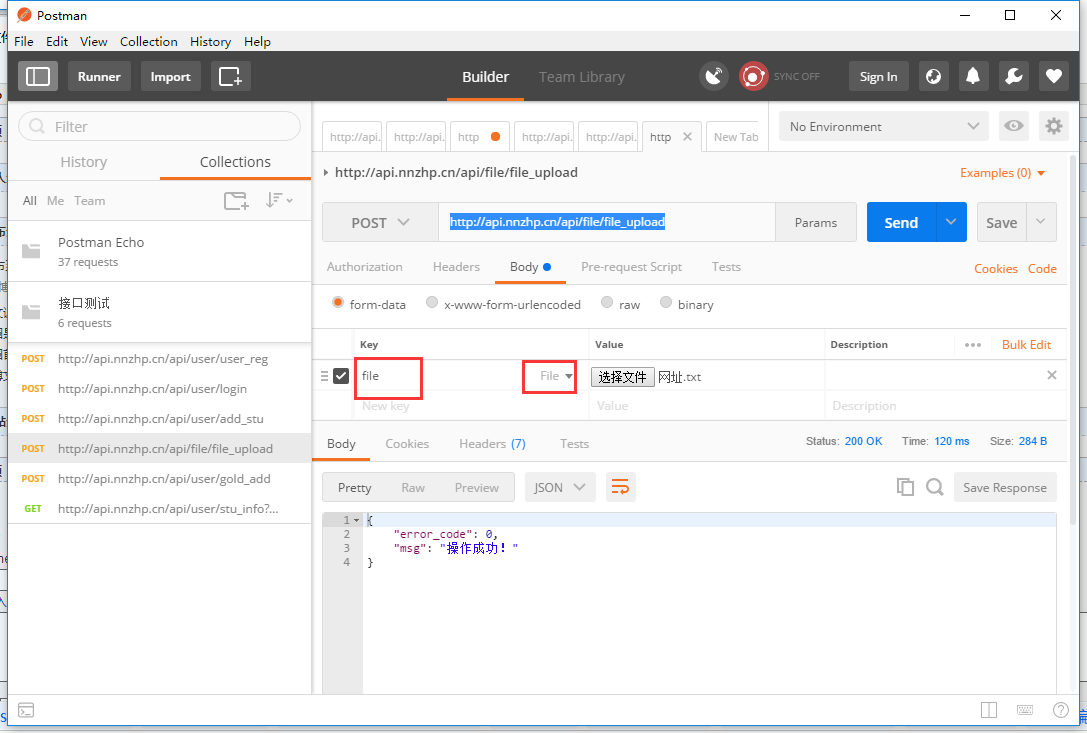Open the Examples (0) dropdown
This screenshot has width=1087, height=733.
1002,173
